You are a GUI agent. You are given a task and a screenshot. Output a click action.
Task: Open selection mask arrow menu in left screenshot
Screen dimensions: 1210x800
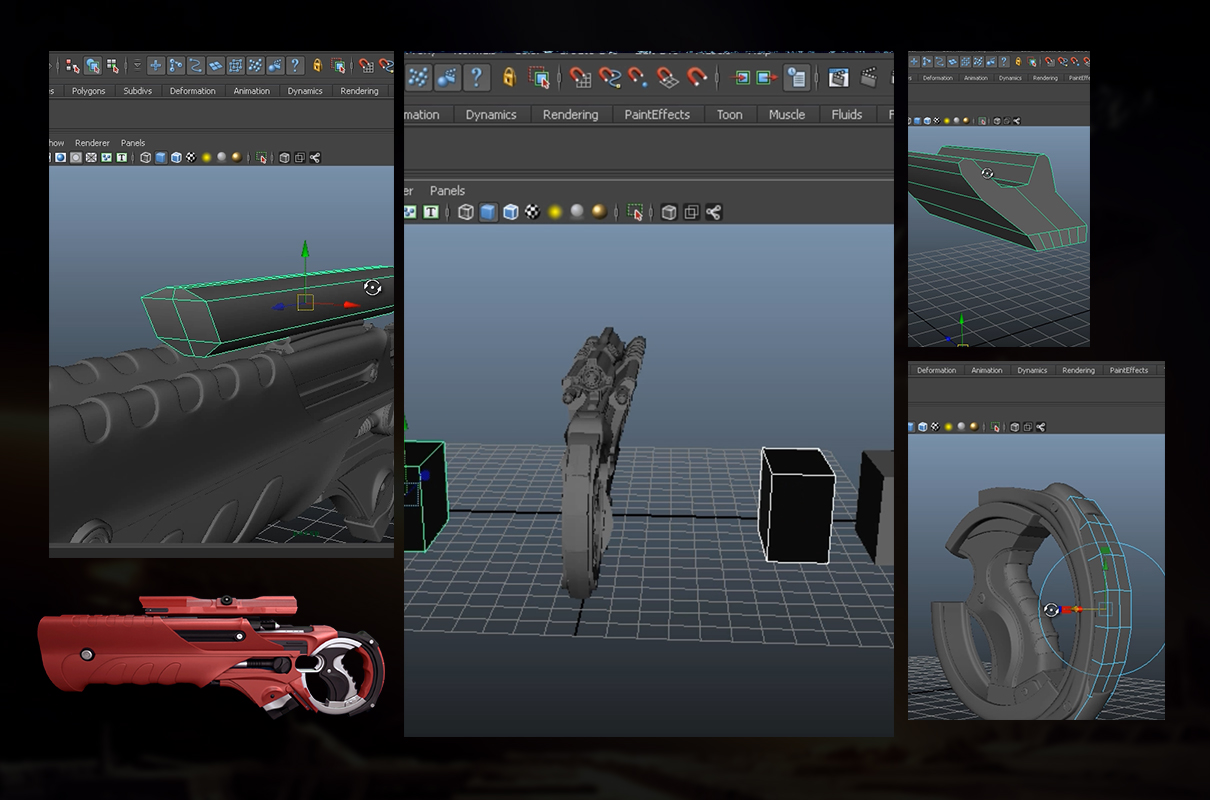(x=137, y=66)
